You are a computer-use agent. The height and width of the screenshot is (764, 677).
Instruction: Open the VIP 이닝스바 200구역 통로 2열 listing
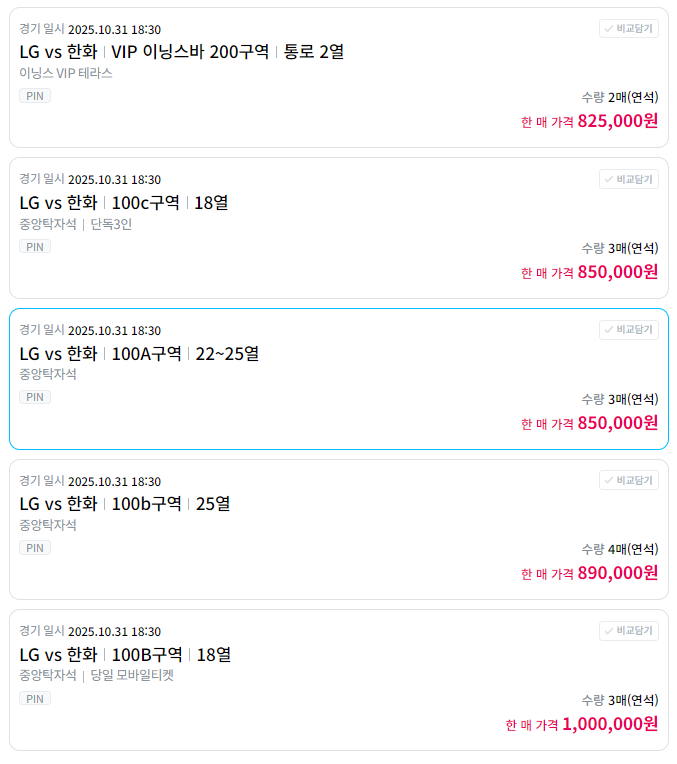[181, 52]
